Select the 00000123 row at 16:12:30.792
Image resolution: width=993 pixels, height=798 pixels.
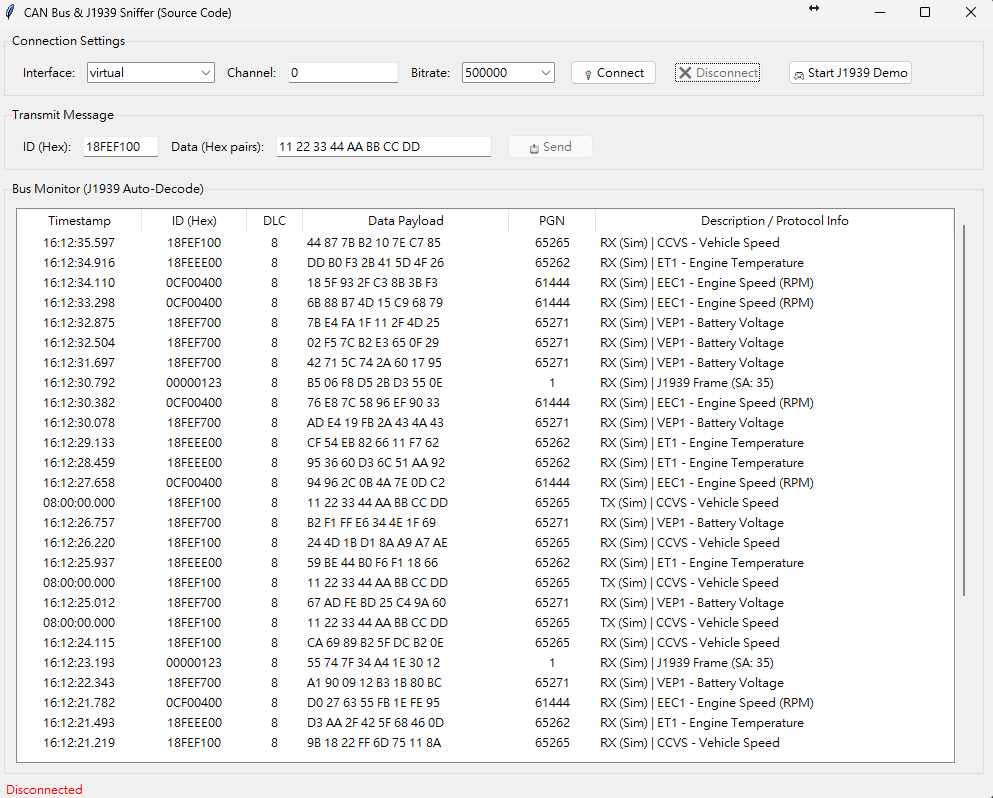485,383
